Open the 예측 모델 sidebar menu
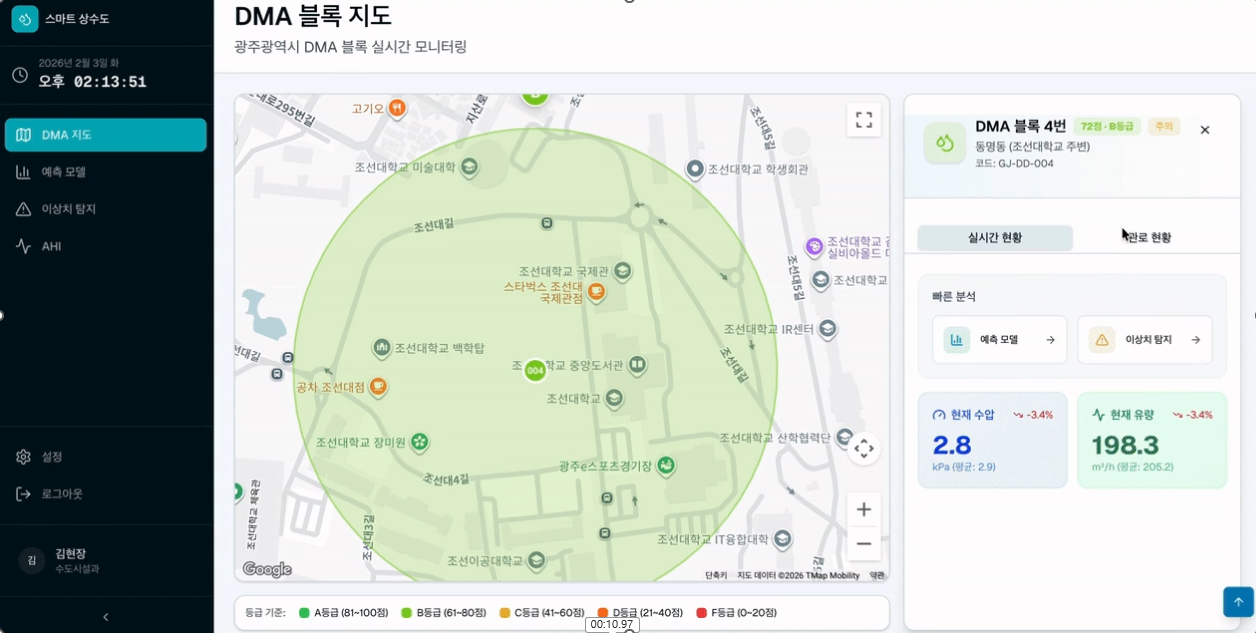This screenshot has height=633, width=1256. click(106, 172)
